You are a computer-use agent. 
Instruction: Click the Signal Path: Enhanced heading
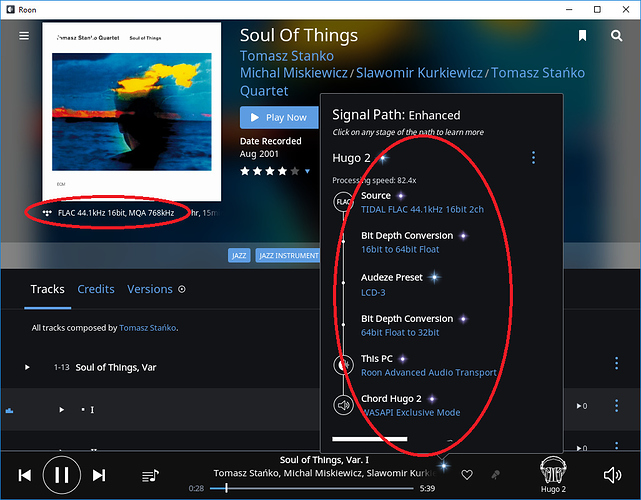tap(396, 115)
